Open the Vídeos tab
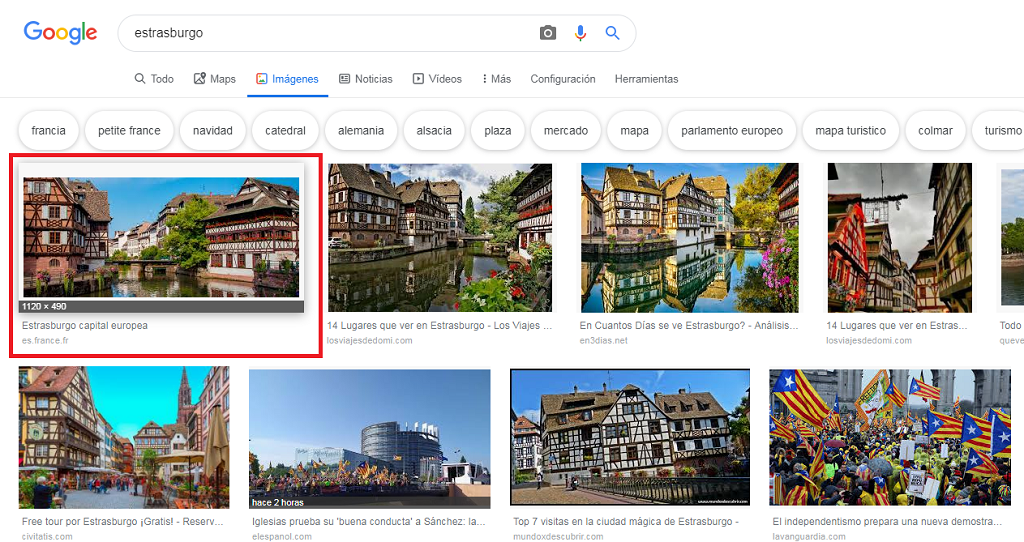Image resolution: width=1024 pixels, height=542 pixels. coord(437,79)
